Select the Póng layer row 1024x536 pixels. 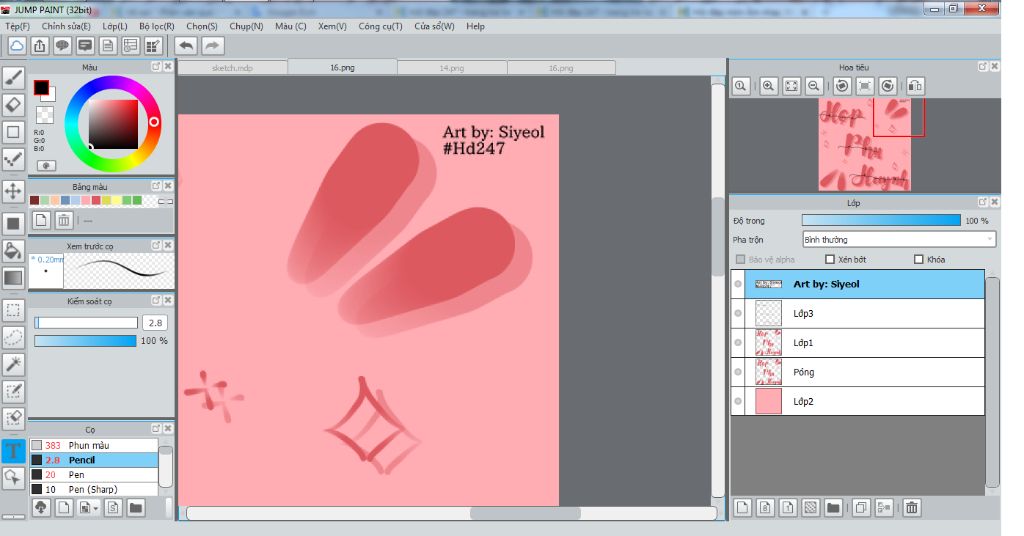click(857, 372)
